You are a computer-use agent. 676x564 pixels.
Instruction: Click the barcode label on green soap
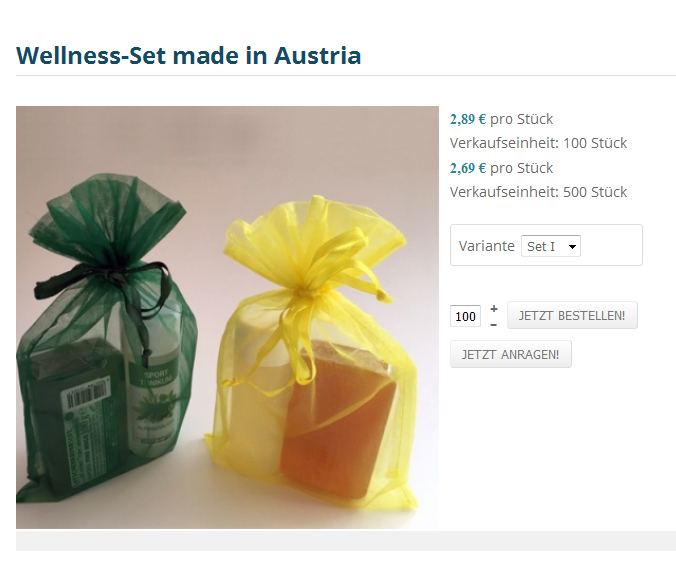pyautogui.click(x=85, y=395)
